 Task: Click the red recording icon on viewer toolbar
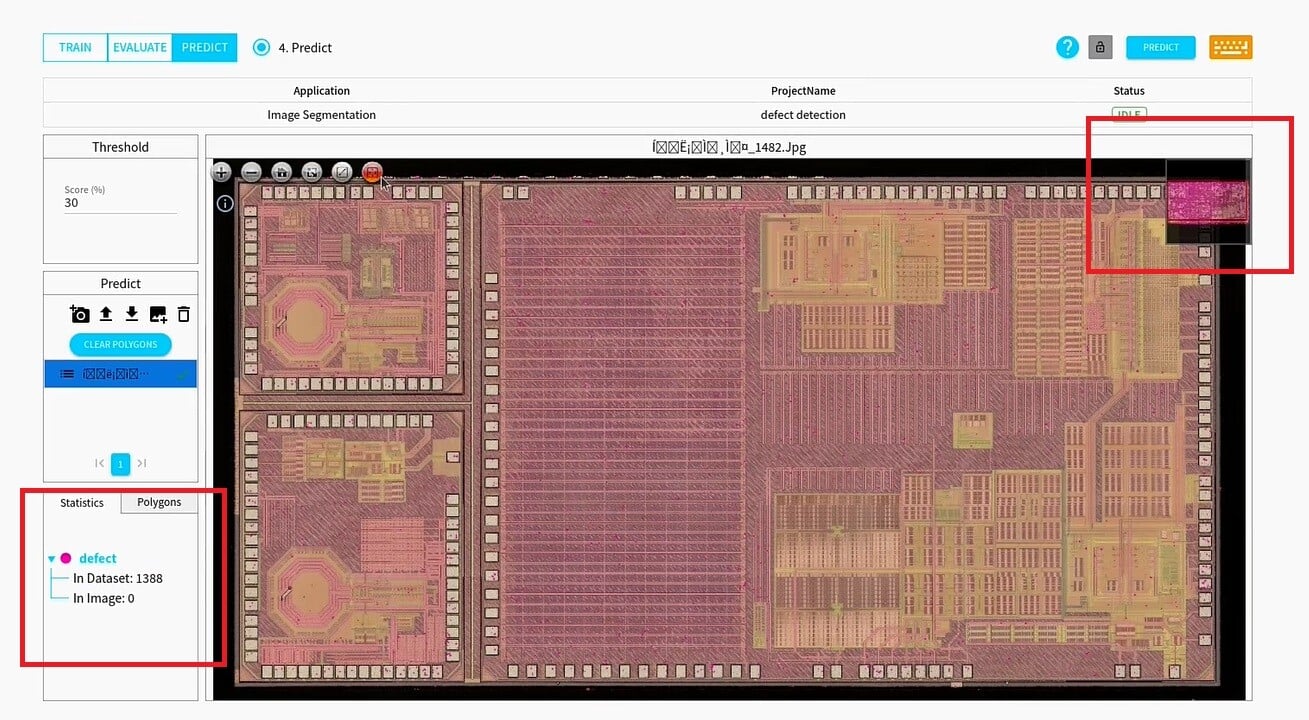coord(372,172)
